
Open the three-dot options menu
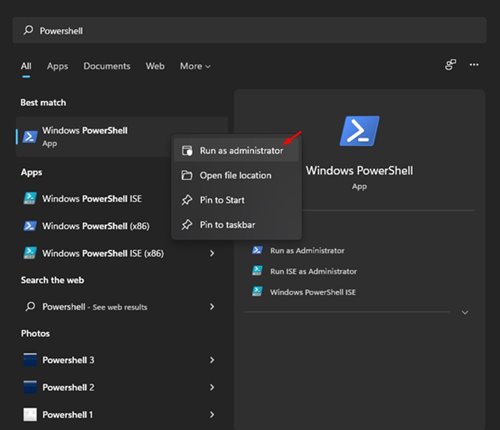pyautogui.click(x=474, y=65)
